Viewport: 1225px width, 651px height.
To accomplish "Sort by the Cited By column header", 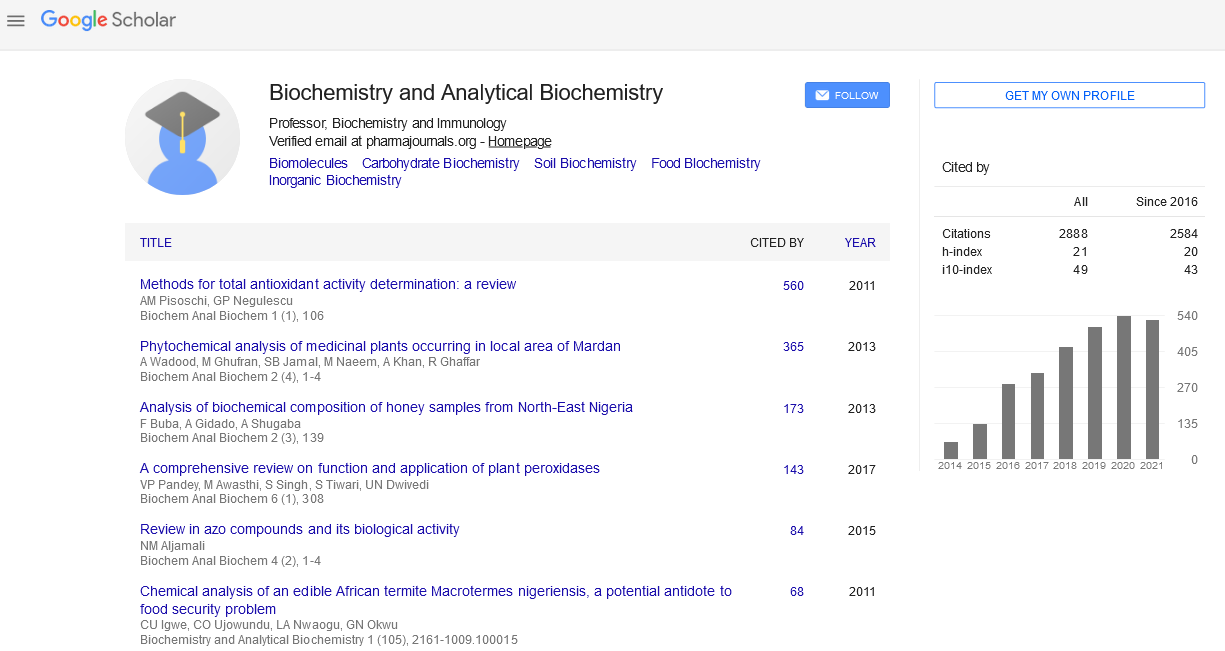I will 777,243.
